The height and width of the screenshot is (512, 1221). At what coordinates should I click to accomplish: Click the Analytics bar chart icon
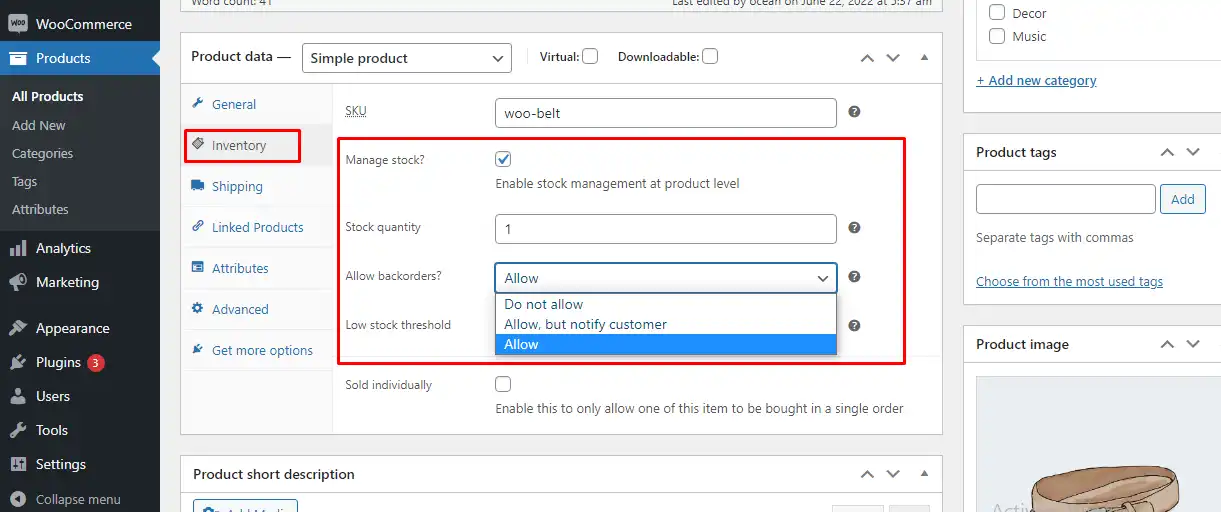pyautogui.click(x=18, y=248)
